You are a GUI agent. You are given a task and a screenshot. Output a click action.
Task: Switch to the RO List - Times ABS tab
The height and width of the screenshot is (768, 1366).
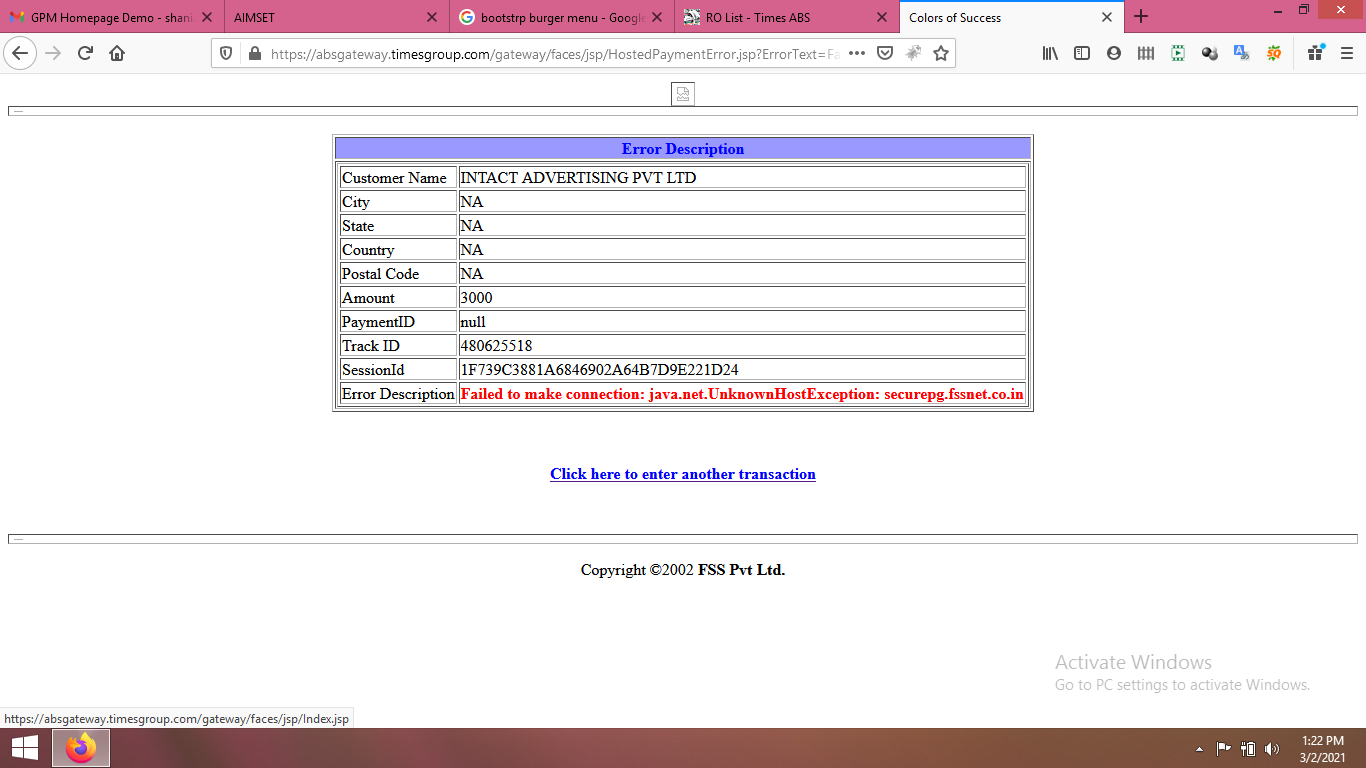click(770, 17)
